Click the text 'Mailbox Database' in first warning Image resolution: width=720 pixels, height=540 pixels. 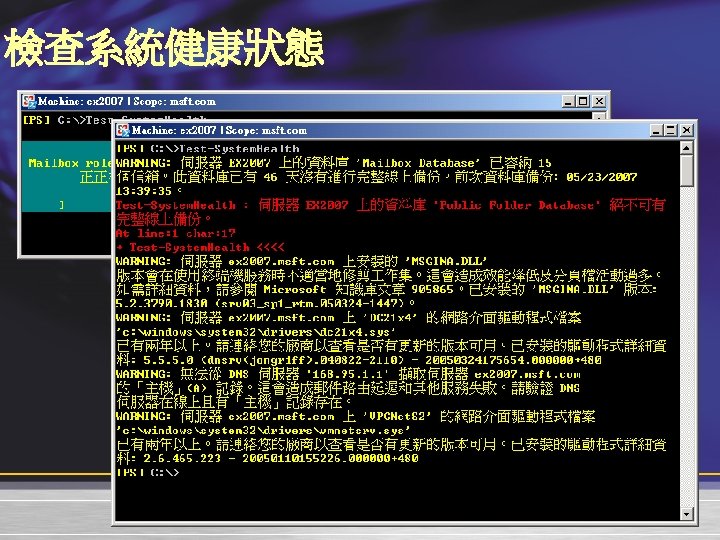tap(418, 163)
